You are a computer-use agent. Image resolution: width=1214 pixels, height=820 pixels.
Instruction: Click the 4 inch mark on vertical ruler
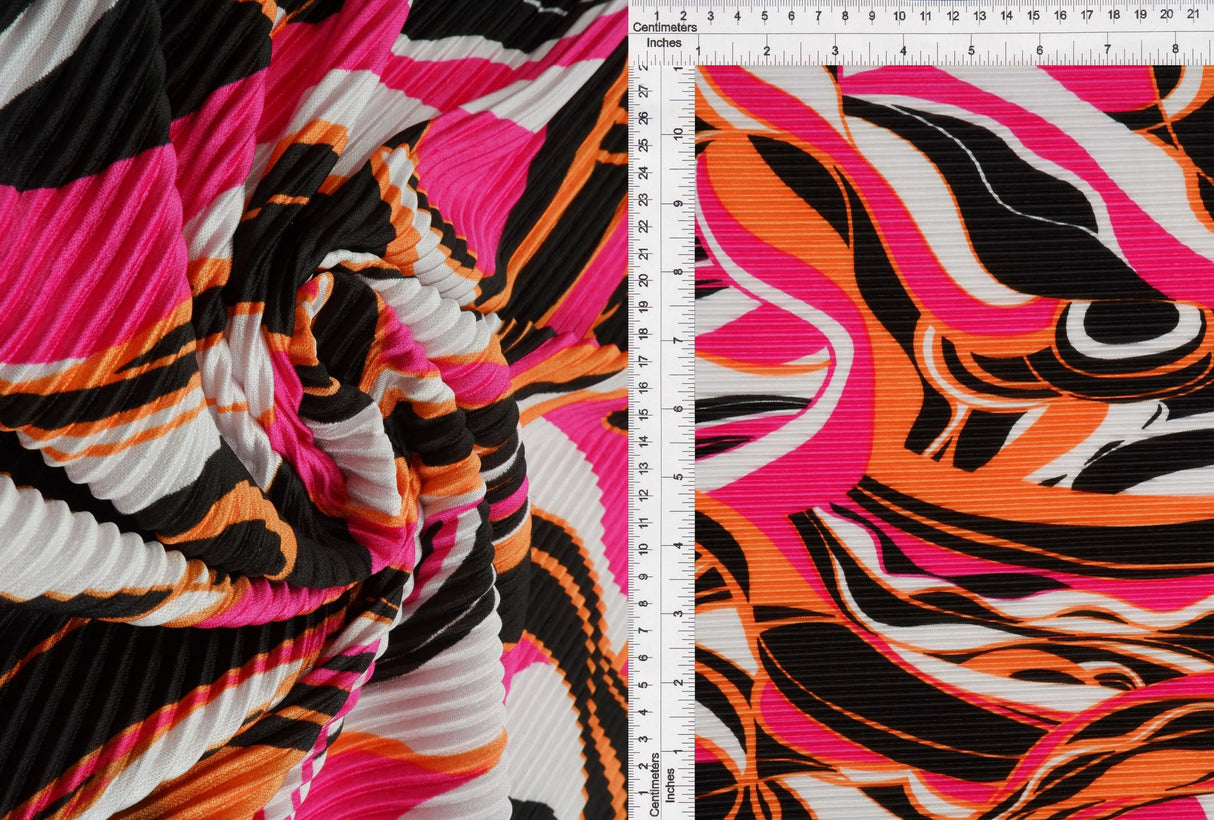tap(679, 548)
